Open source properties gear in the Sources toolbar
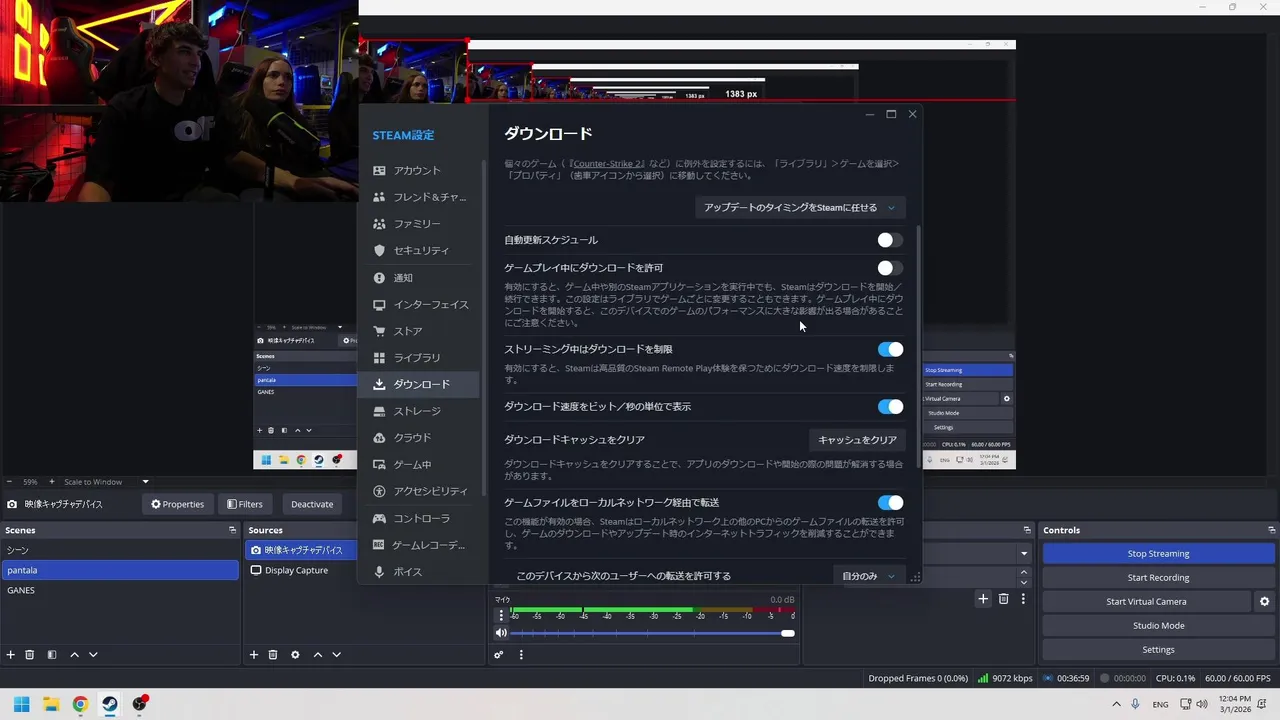The height and width of the screenshot is (720, 1280). click(x=295, y=655)
